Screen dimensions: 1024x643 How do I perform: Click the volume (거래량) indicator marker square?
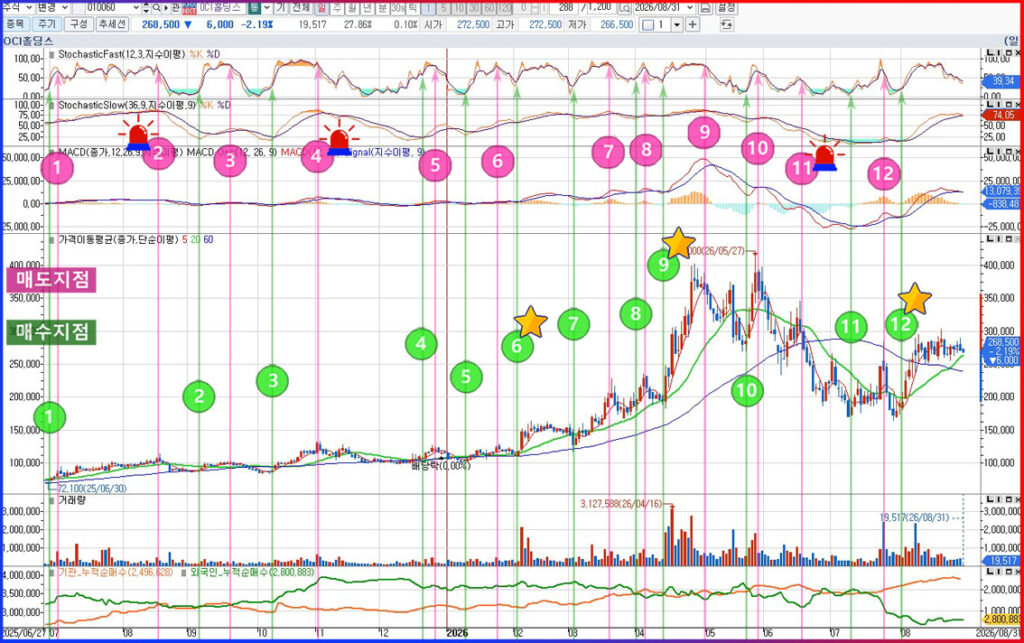(52, 501)
